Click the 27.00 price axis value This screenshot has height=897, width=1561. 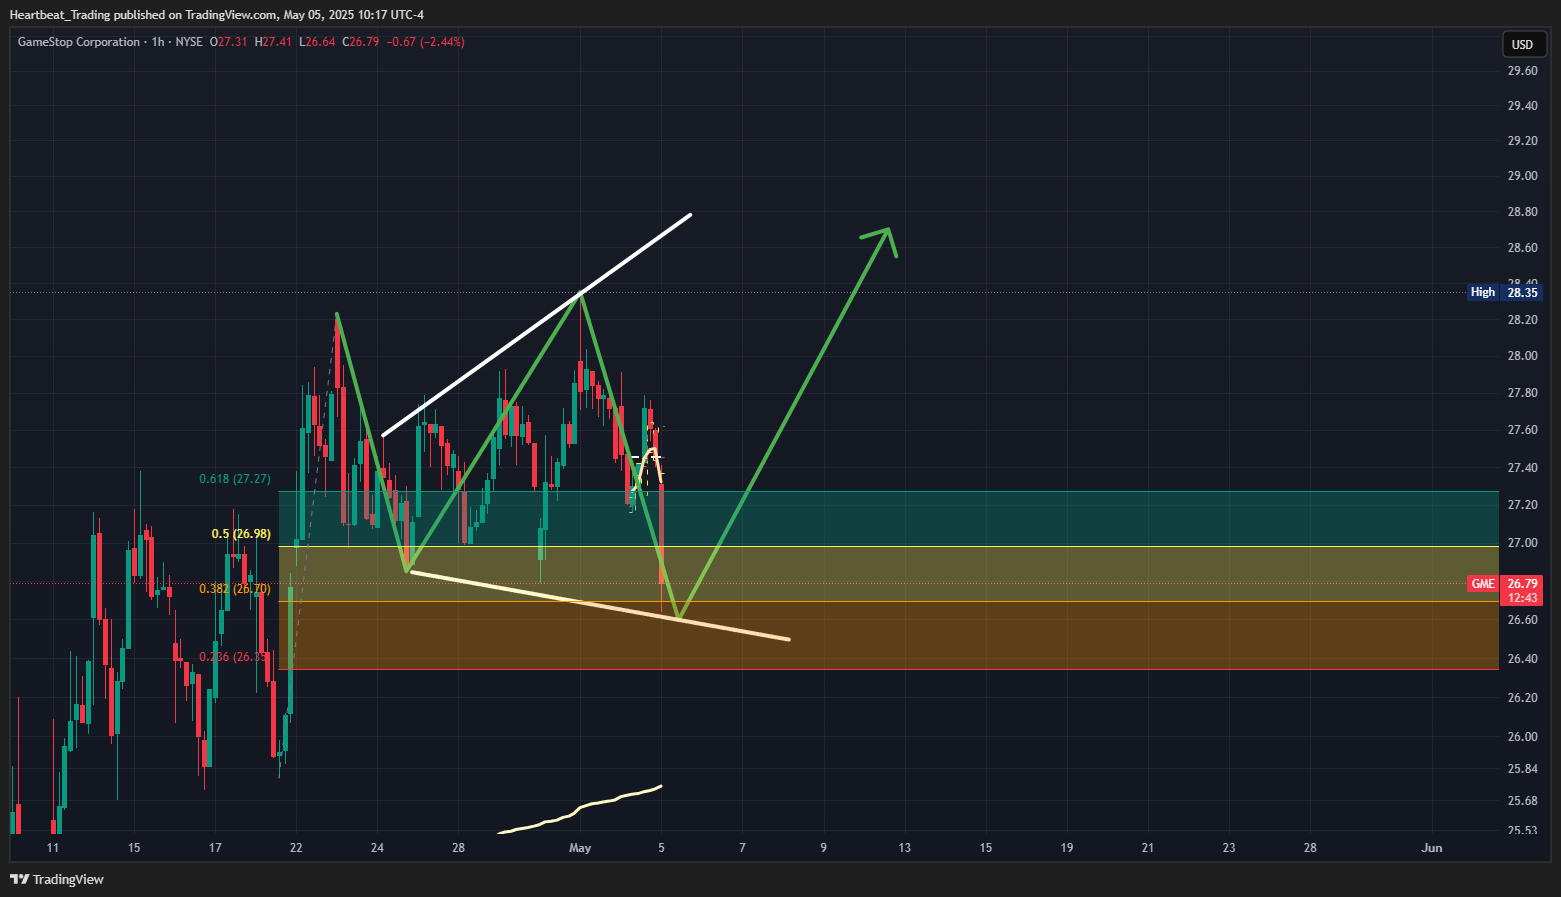1522,543
